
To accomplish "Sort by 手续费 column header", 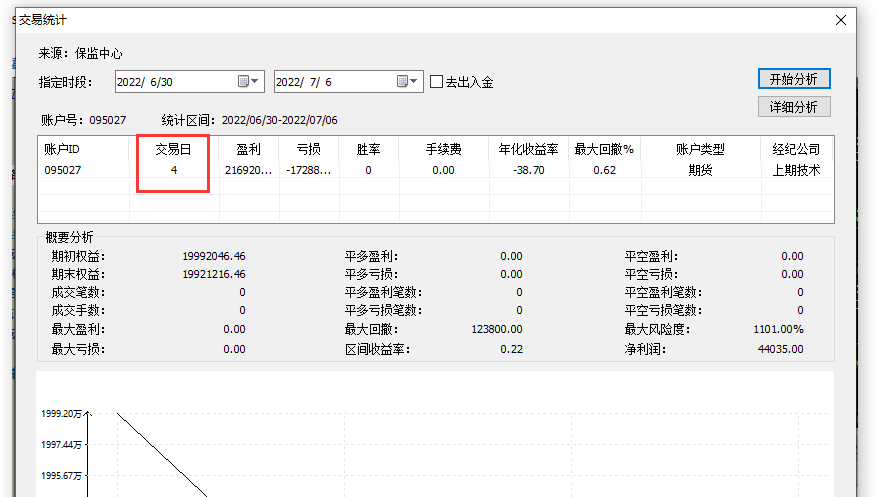I will click(x=444, y=149).
